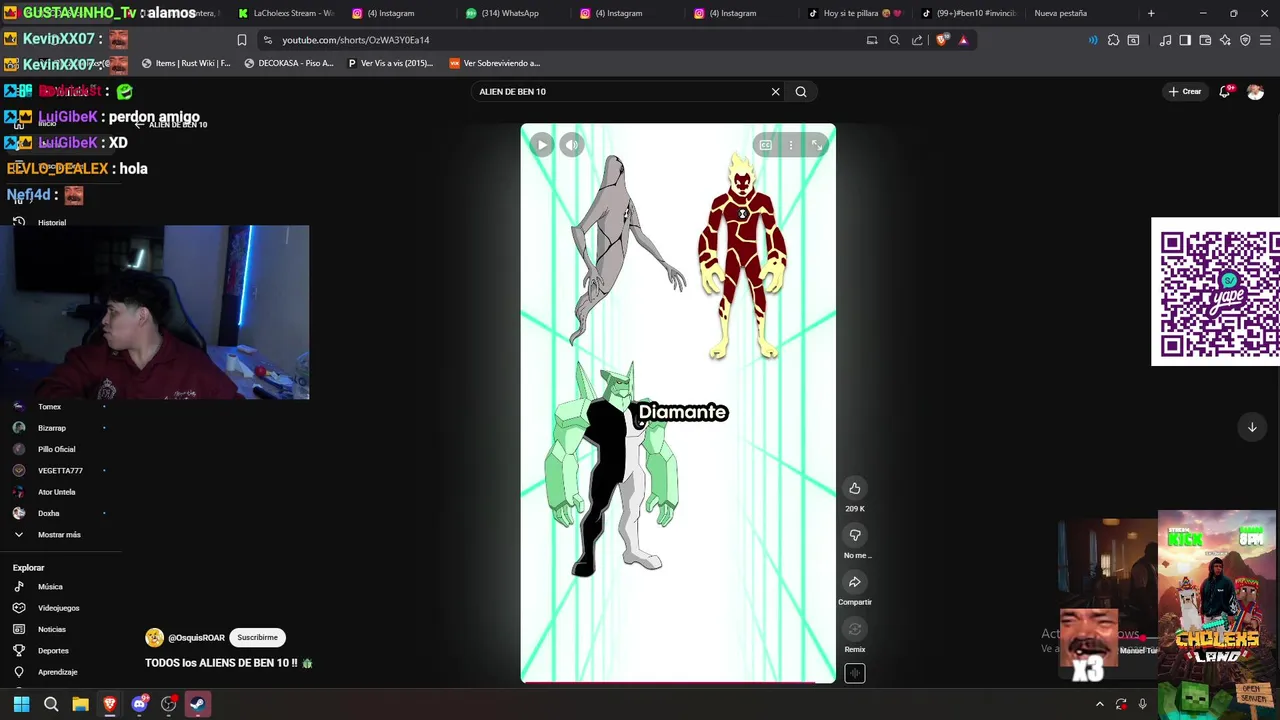Open the Remix option
This screenshot has height=720, width=1280.
855,629
